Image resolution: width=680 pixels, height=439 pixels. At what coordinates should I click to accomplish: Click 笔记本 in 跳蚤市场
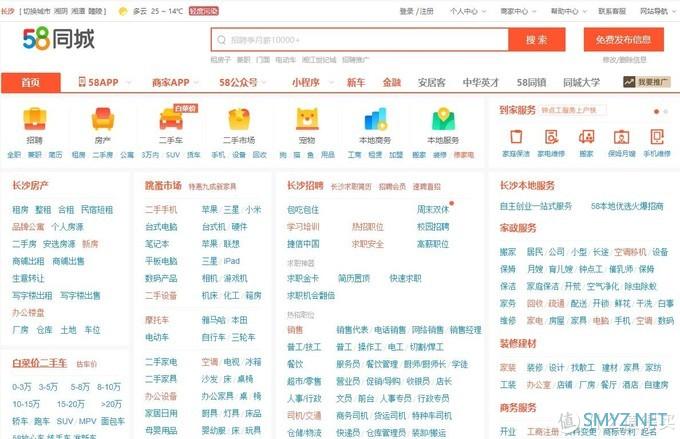point(157,244)
